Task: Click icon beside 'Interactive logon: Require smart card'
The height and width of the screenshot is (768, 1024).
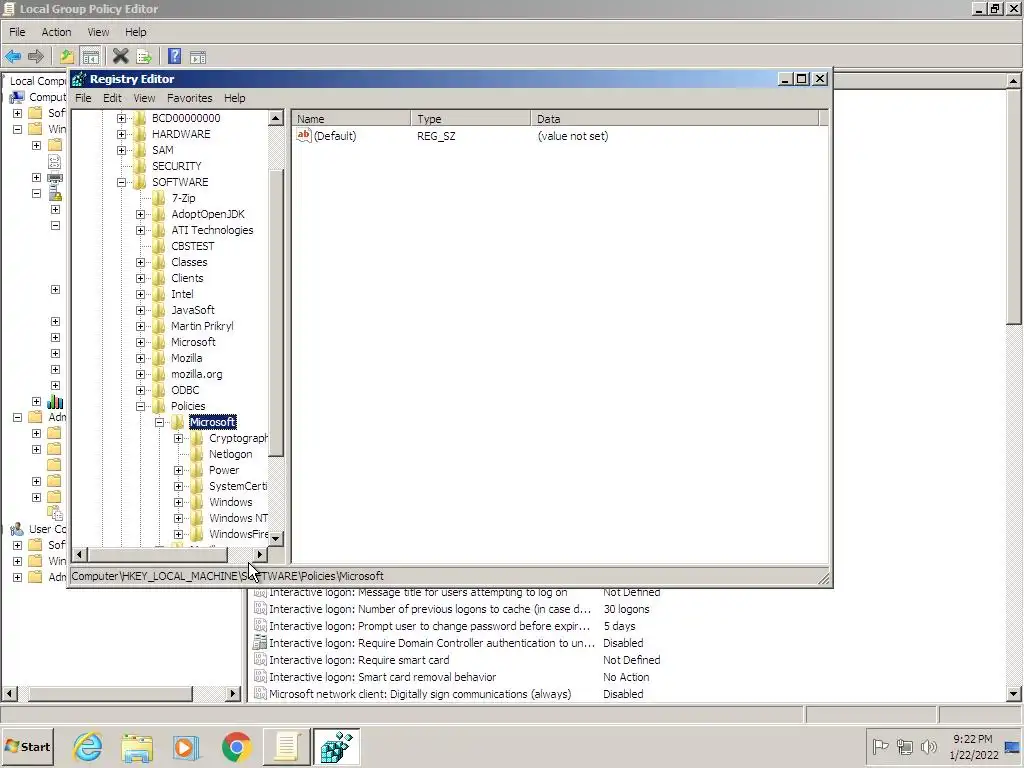Action: [260, 660]
